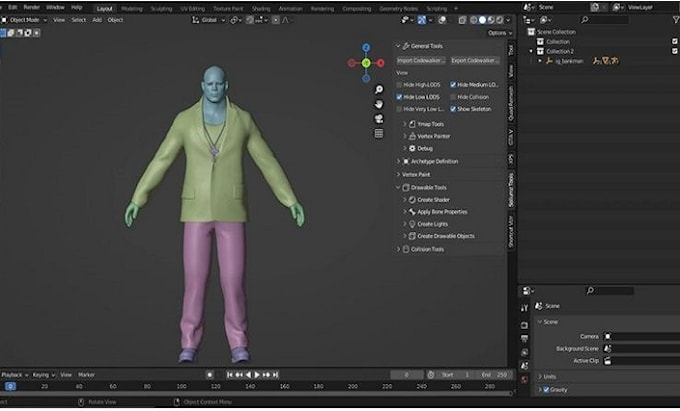Viewport: 680px width, 411px height.
Task: Jump to the last frame
Action: 275,375
